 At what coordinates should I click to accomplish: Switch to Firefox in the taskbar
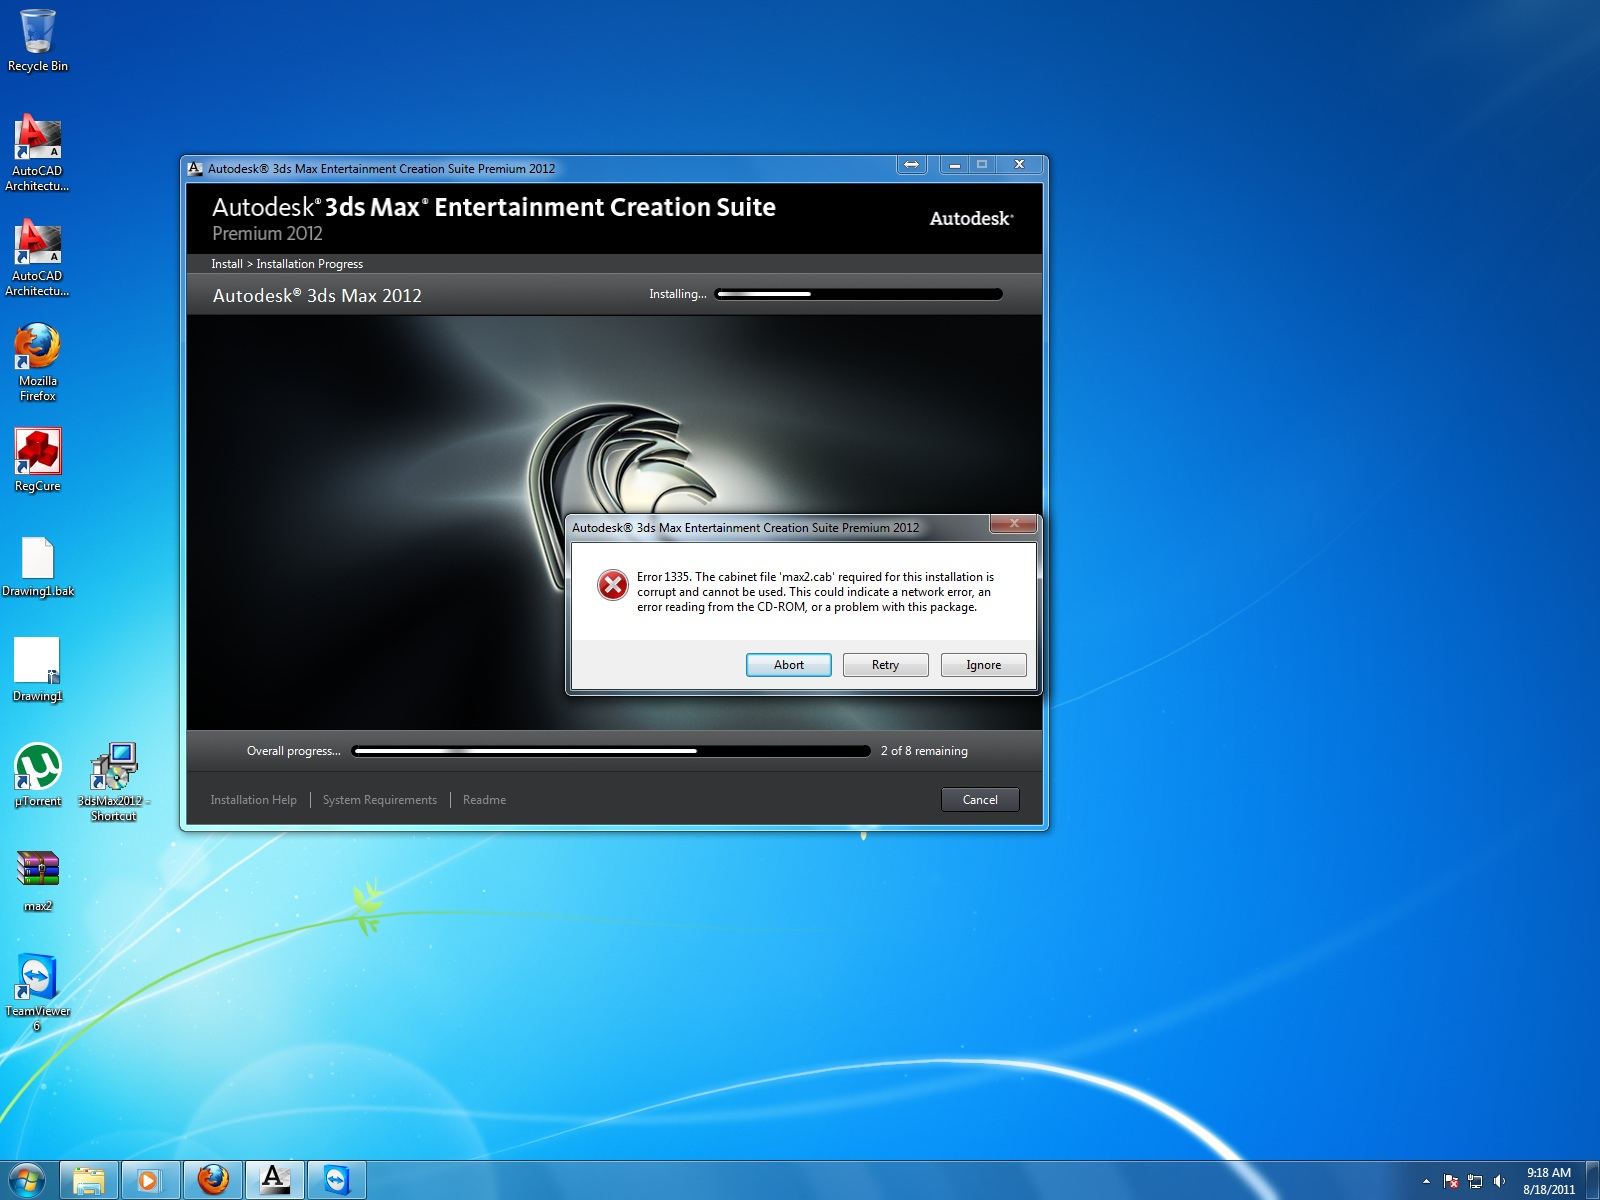(212, 1180)
